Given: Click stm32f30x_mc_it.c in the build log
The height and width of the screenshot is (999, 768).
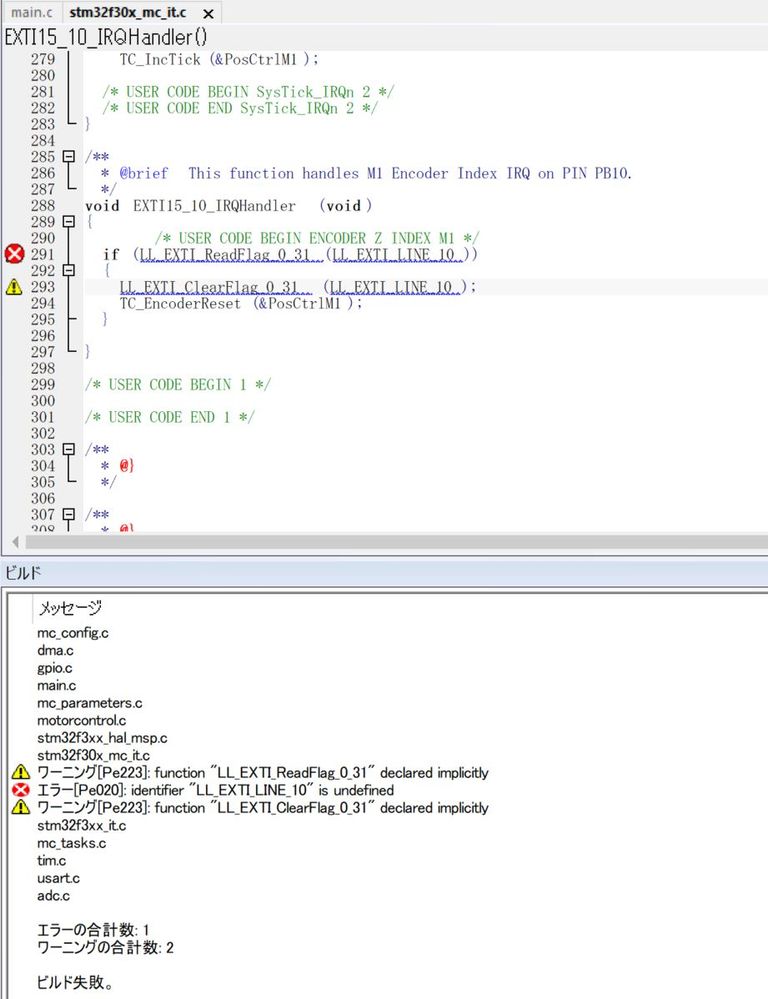Looking at the screenshot, I should (93, 756).
